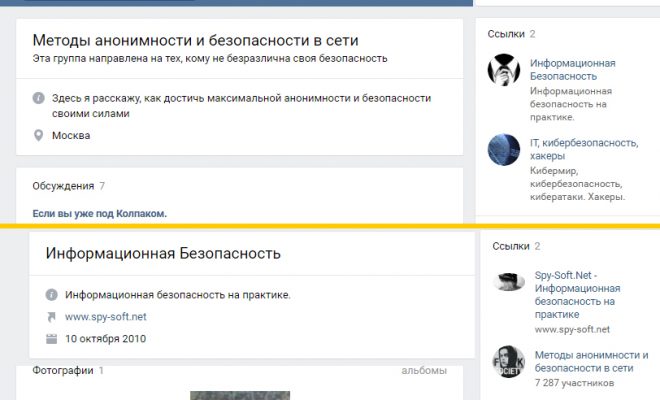Image resolution: width=660 pixels, height=400 pixels.
Task: Open the Фотографии section header
Action: click(x=62, y=371)
